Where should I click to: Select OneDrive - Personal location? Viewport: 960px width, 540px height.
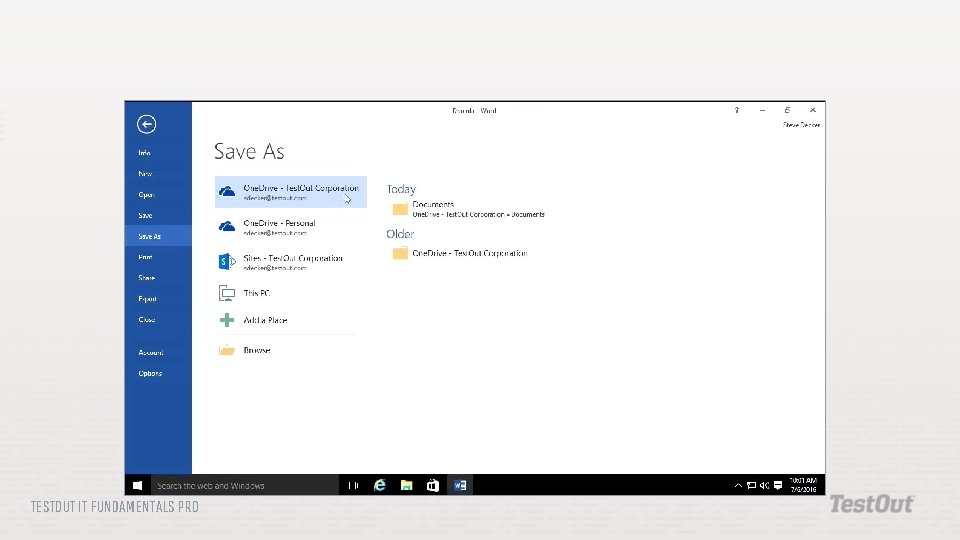point(291,227)
